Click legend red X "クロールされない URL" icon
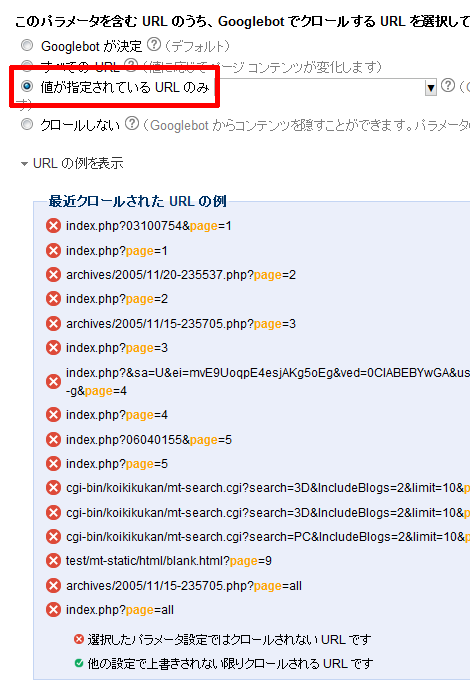 (79, 640)
